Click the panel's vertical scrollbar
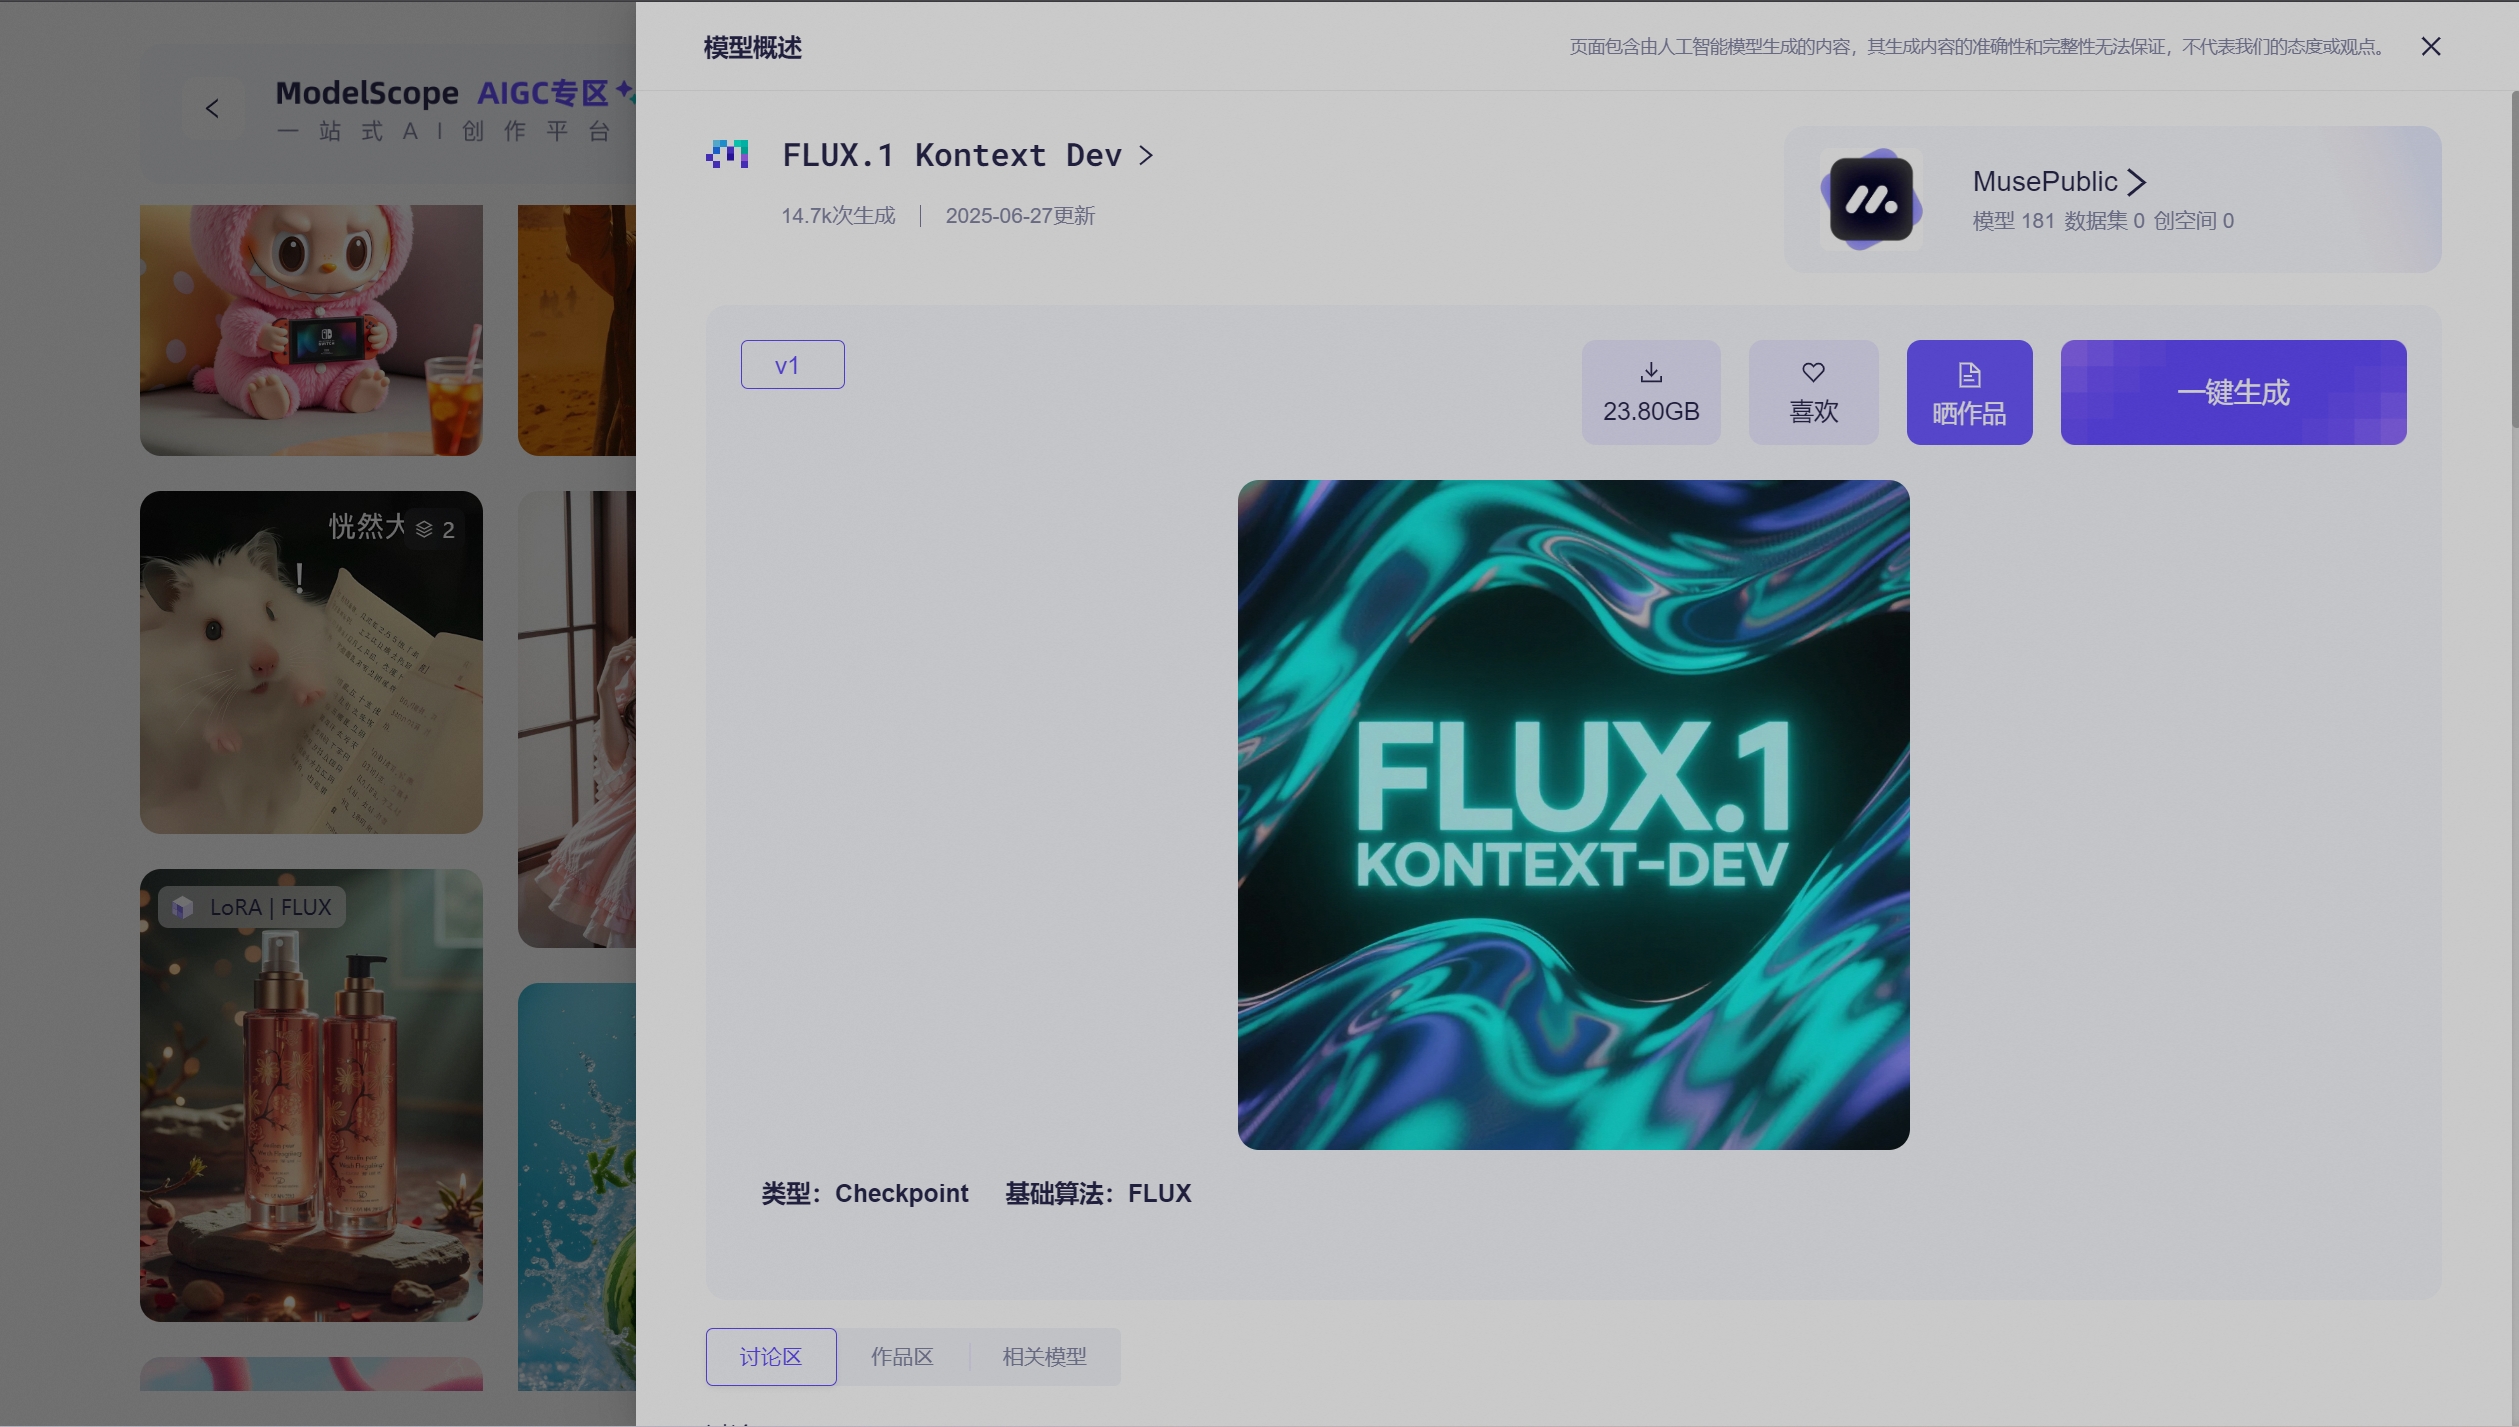The image size is (2519, 1427). click(x=2514, y=260)
